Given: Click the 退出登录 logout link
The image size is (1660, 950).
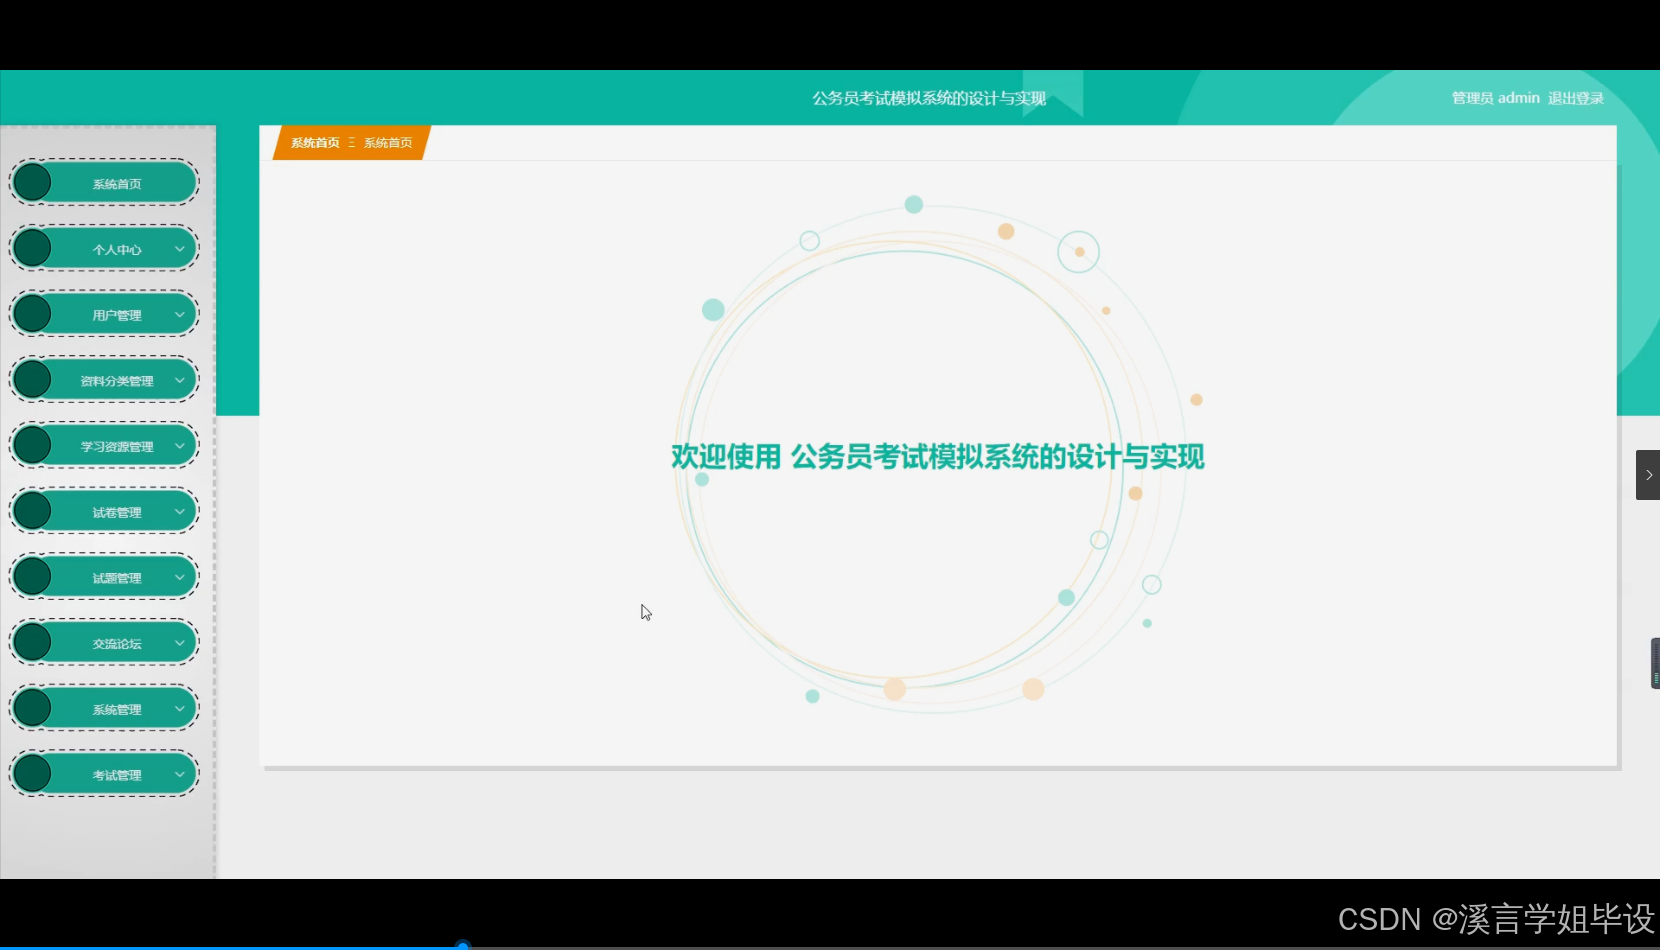Looking at the screenshot, I should 1576,98.
